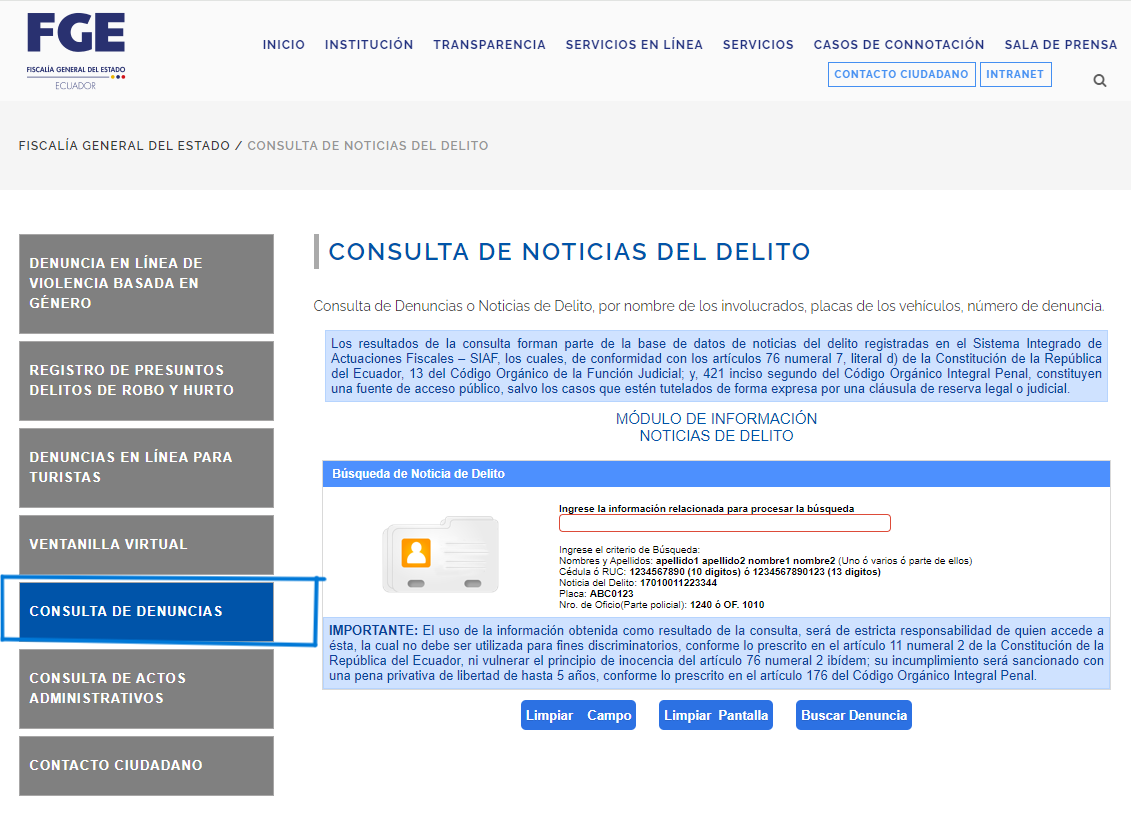
Task: Open the INTRANET button
Action: (x=1015, y=74)
